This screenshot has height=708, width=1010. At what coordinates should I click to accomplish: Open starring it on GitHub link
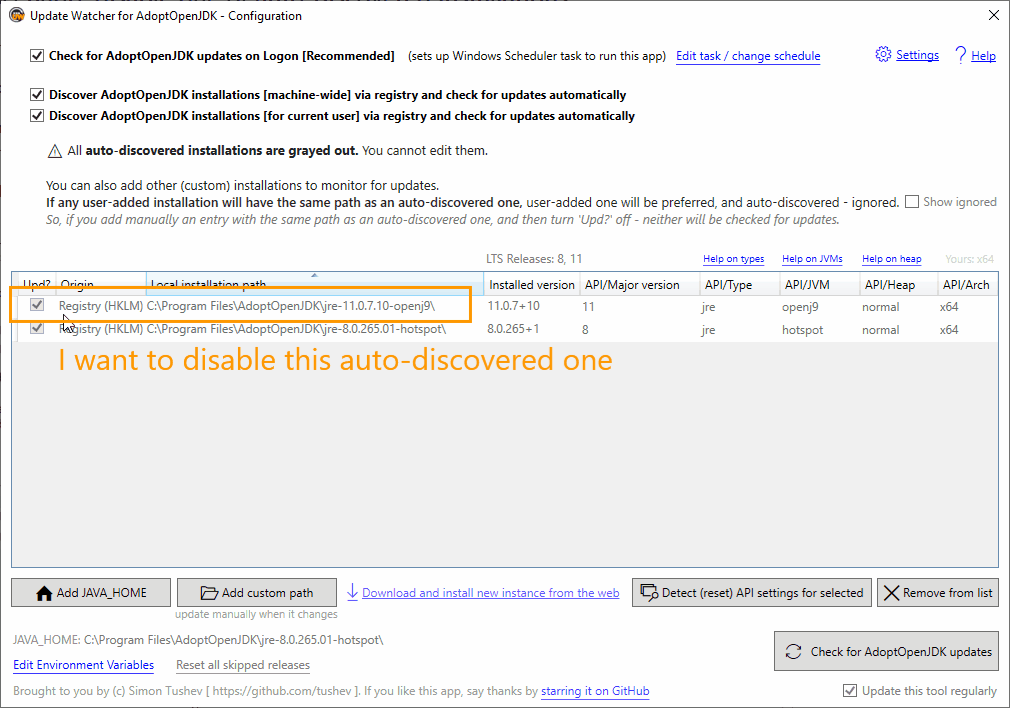click(595, 691)
